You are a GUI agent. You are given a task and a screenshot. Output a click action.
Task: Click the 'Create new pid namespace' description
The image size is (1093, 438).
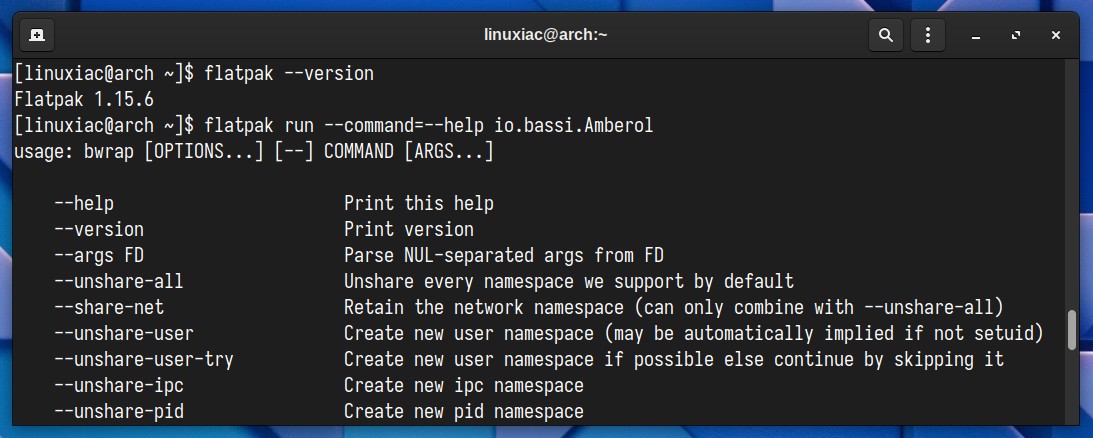point(464,412)
